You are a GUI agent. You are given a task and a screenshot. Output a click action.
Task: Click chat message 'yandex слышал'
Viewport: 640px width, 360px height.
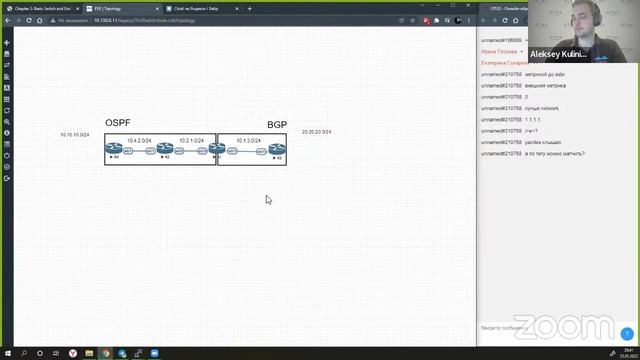coord(543,142)
